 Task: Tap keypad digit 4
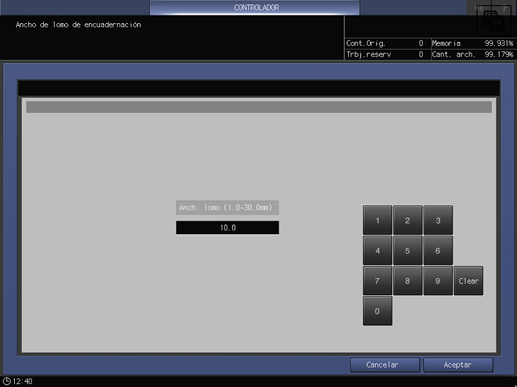click(377, 250)
